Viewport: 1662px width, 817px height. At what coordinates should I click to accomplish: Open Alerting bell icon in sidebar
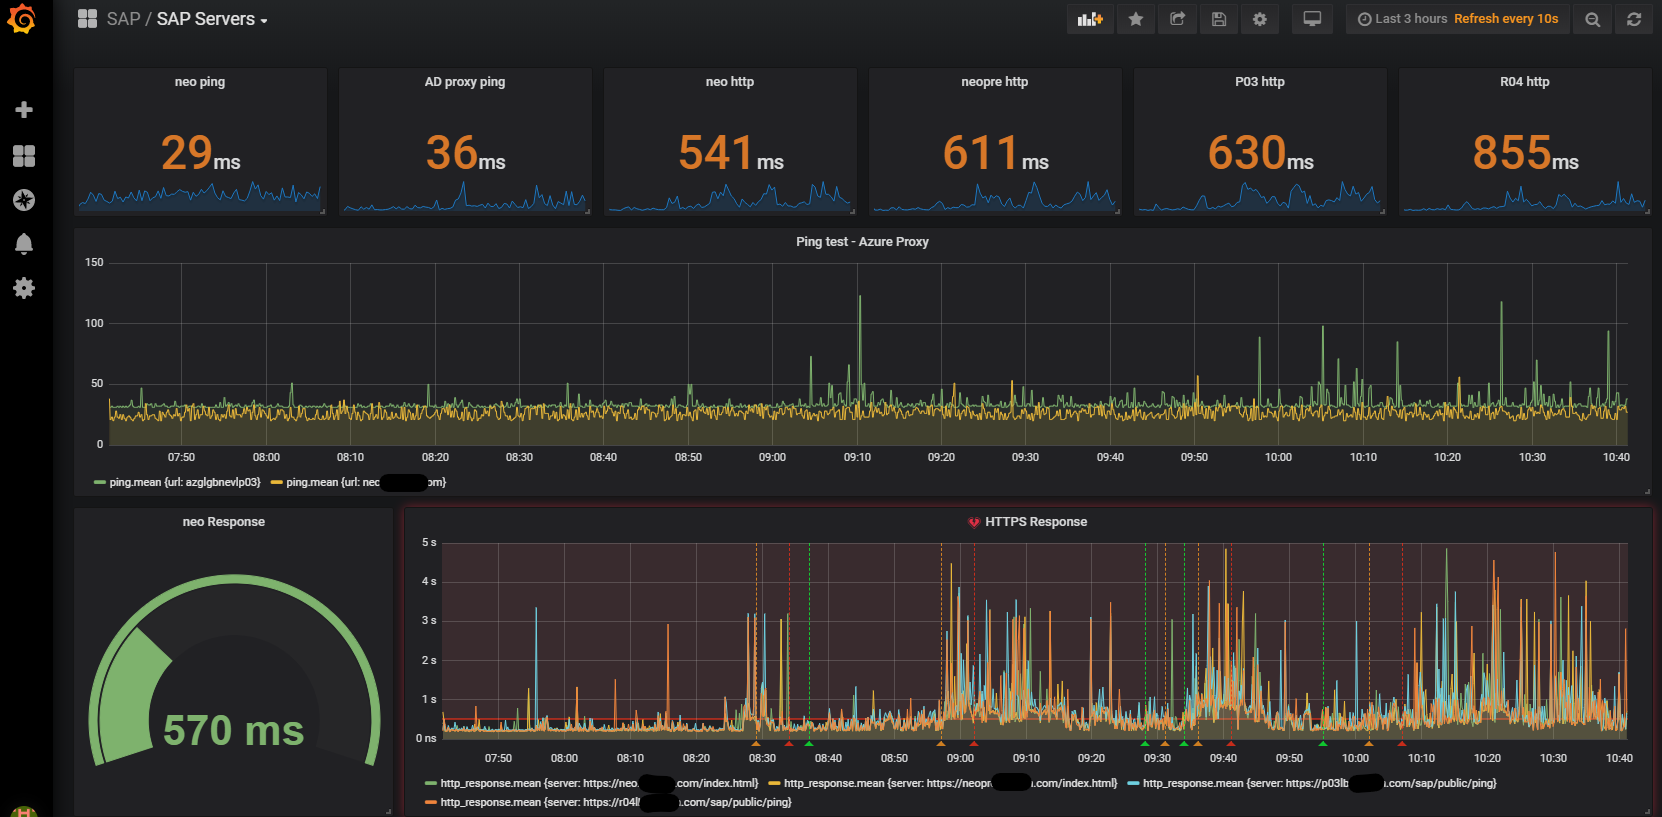[x=24, y=243]
